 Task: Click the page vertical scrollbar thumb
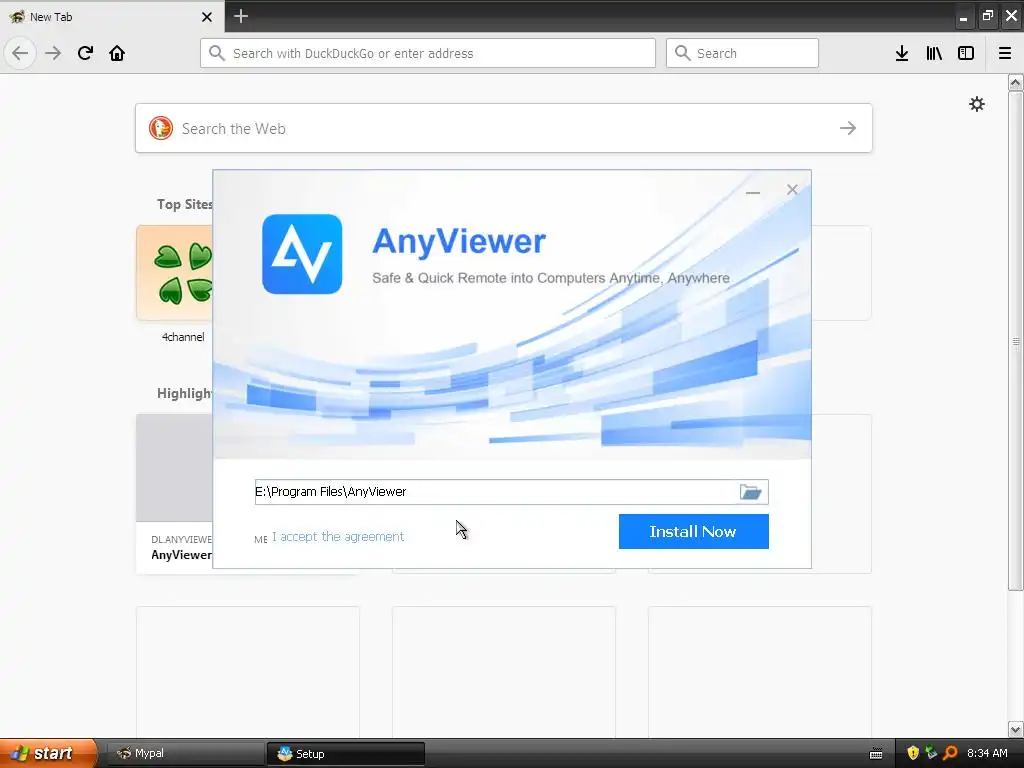(1016, 341)
